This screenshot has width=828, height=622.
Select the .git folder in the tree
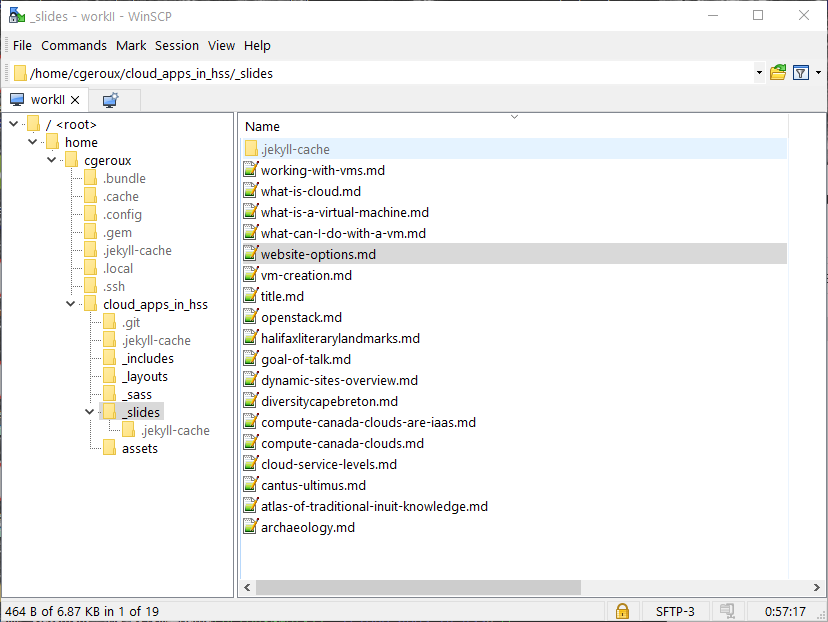coord(131,322)
